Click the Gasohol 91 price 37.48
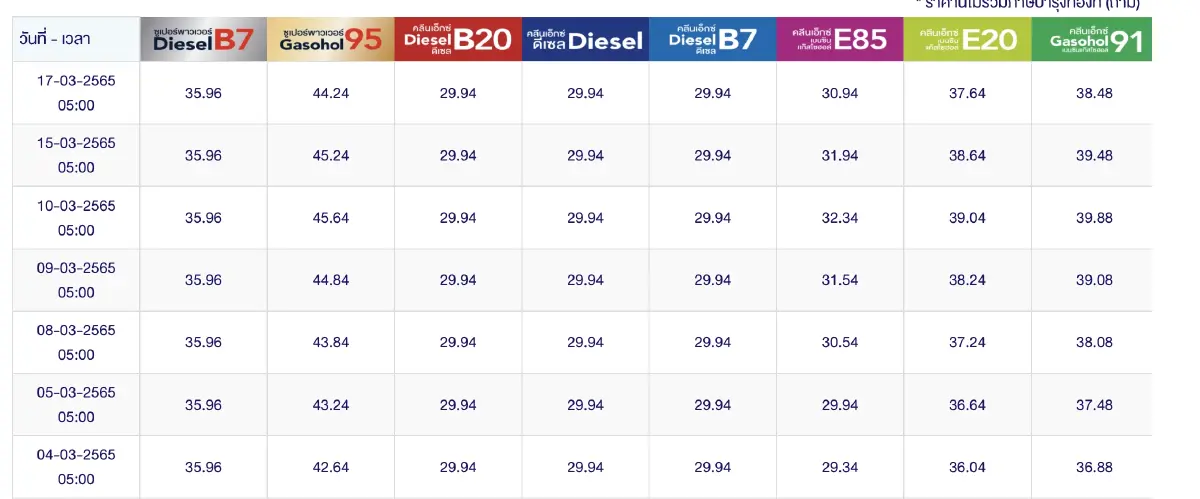The image size is (1200, 499). (x=1094, y=405)
